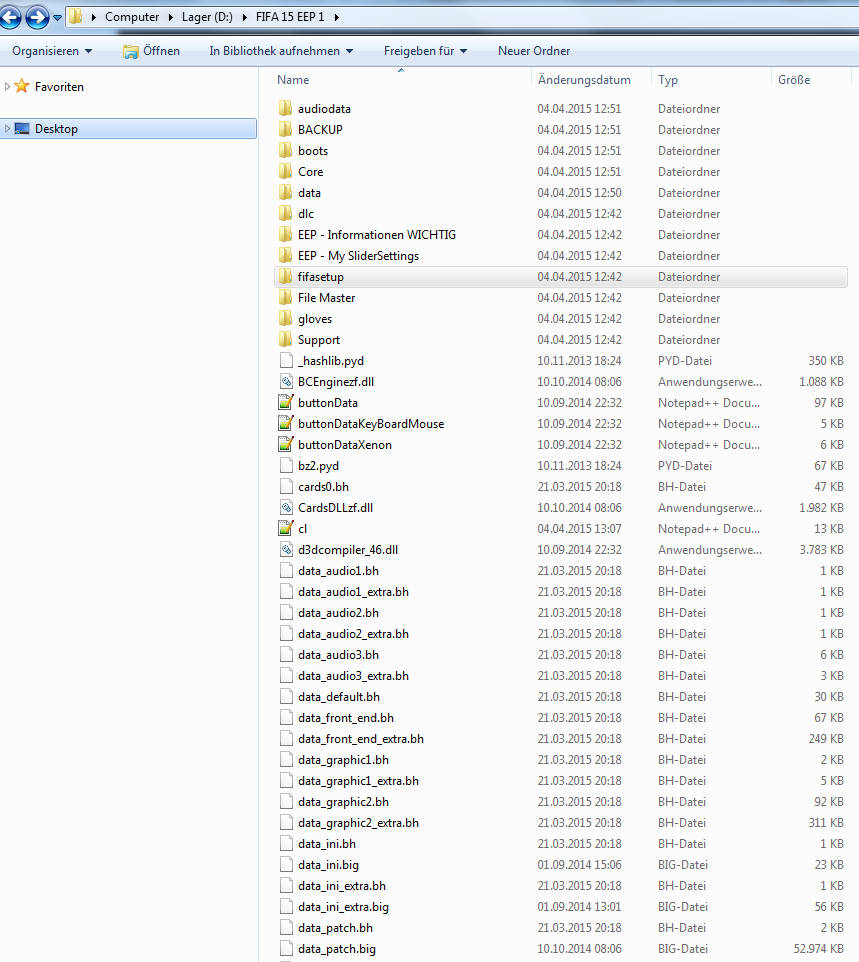The image size is (859, 962).
Task: Click 04.04.2015 13:07 date of cl
Action: pos(579,528)
